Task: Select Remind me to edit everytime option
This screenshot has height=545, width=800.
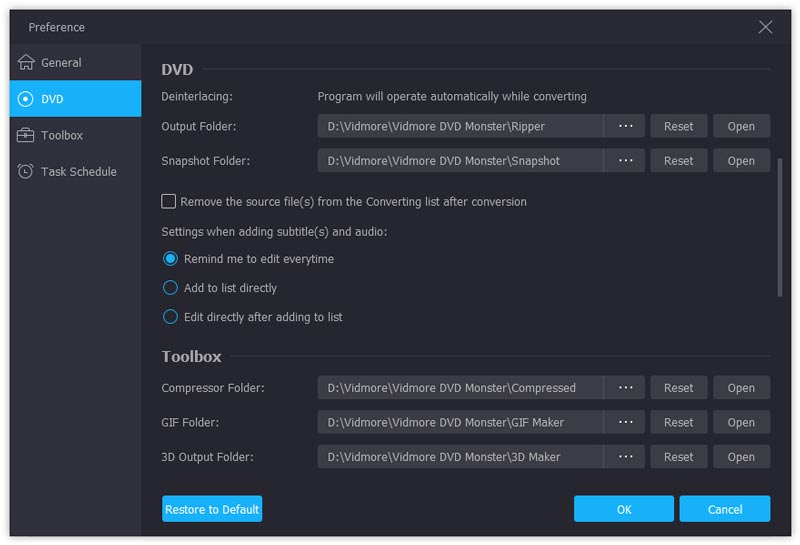Action: pyautogui.click(x=170, y=259)
